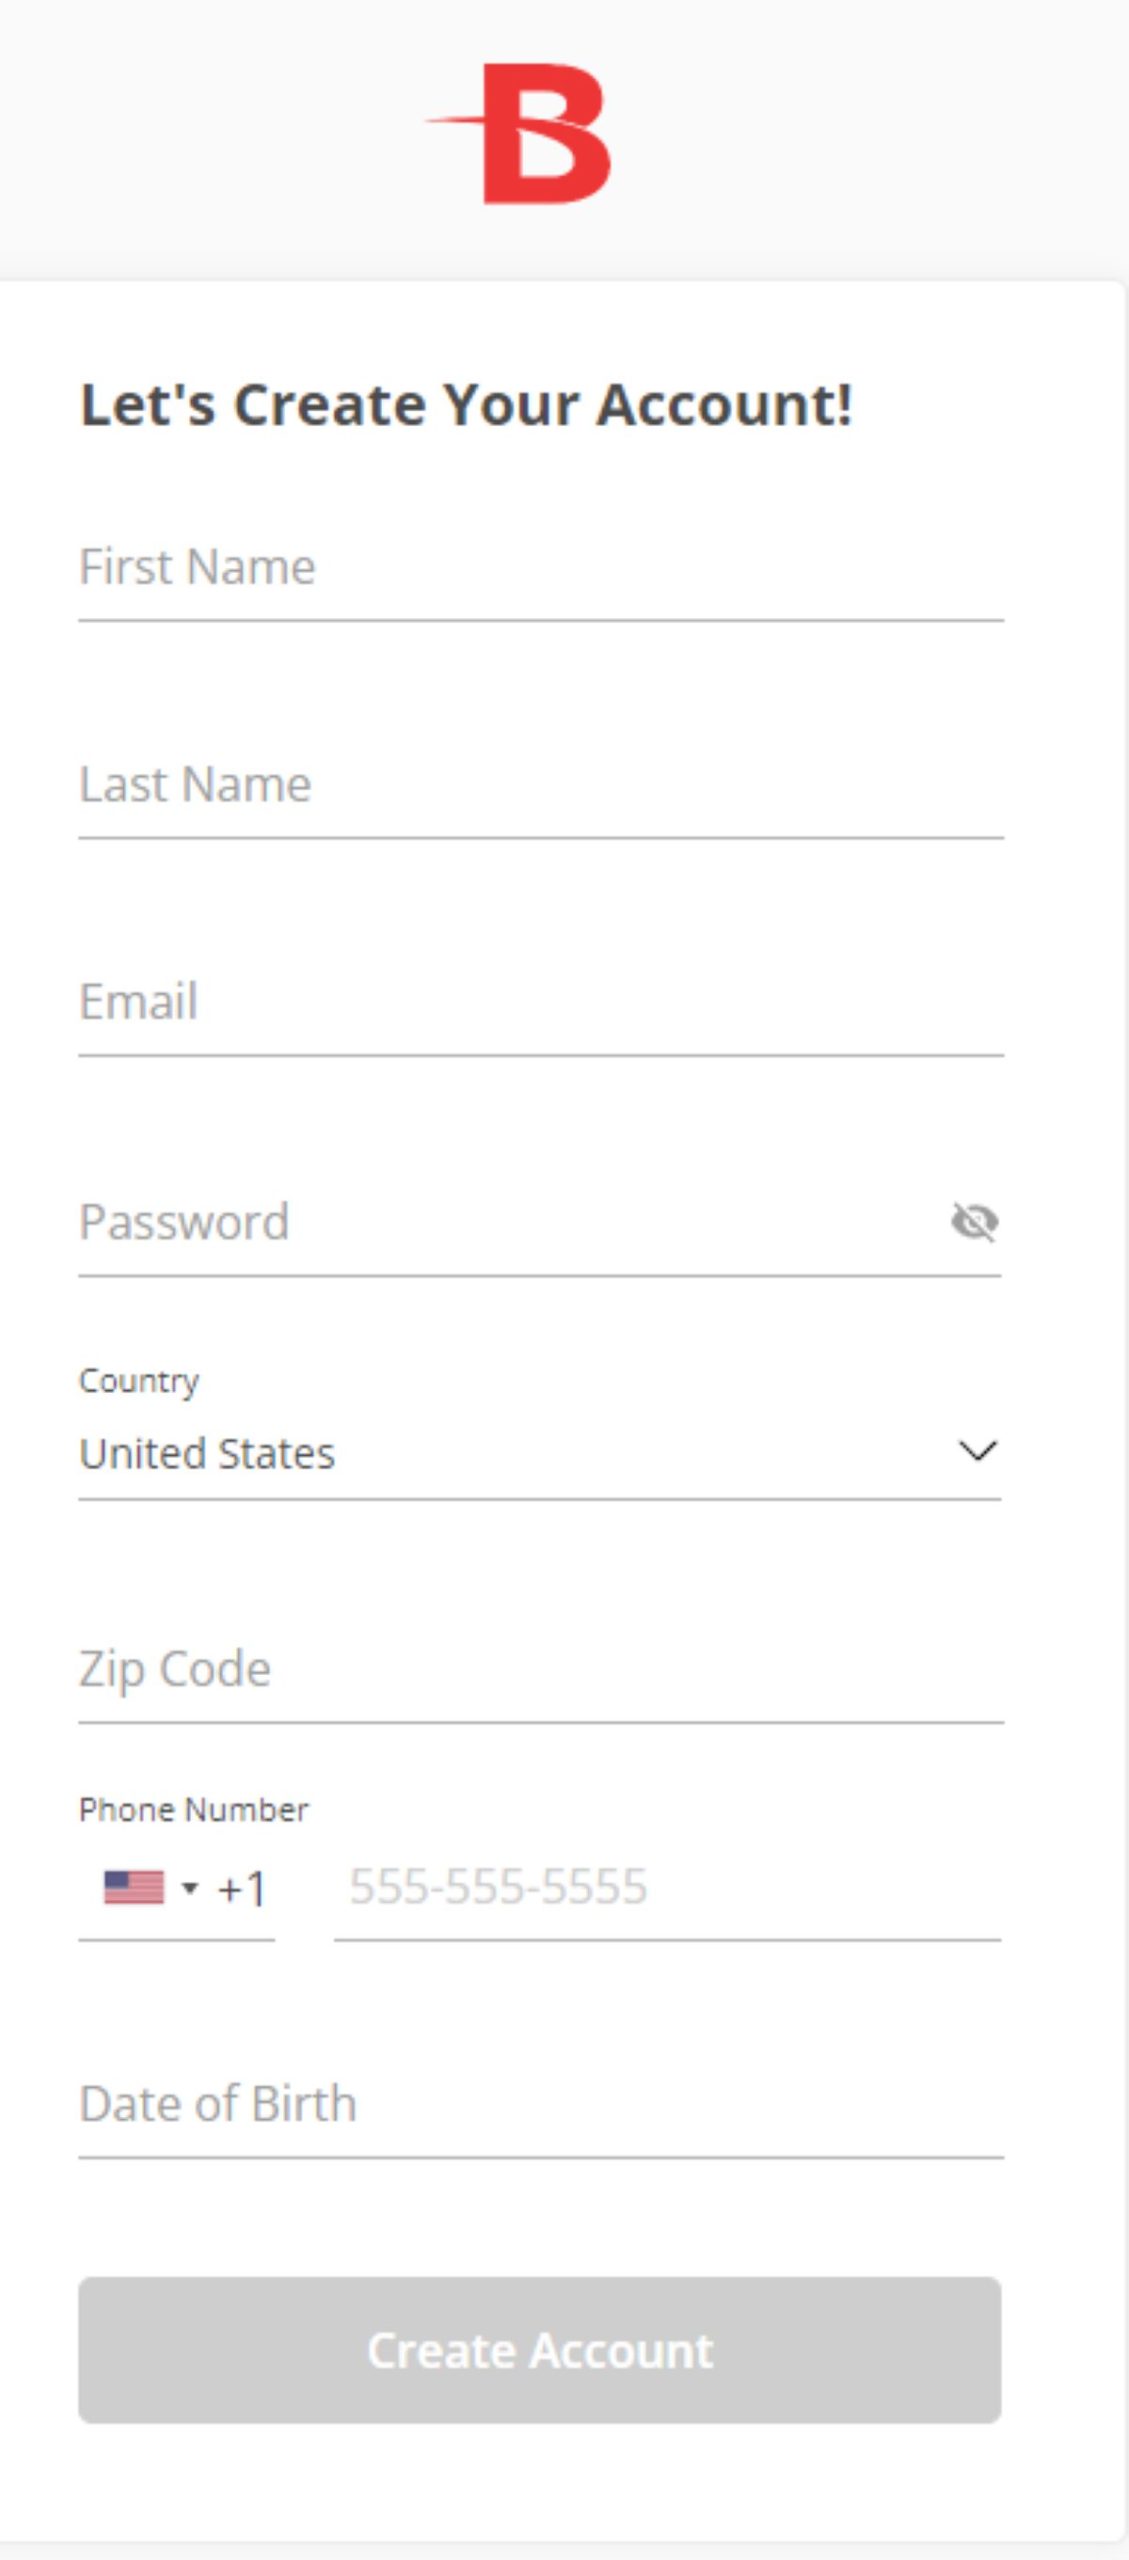Open the Date of Birth field
Image resolution: width=1129 pixels, height=2560 pixels.
pyautogui.click(x=540, y=2104)
